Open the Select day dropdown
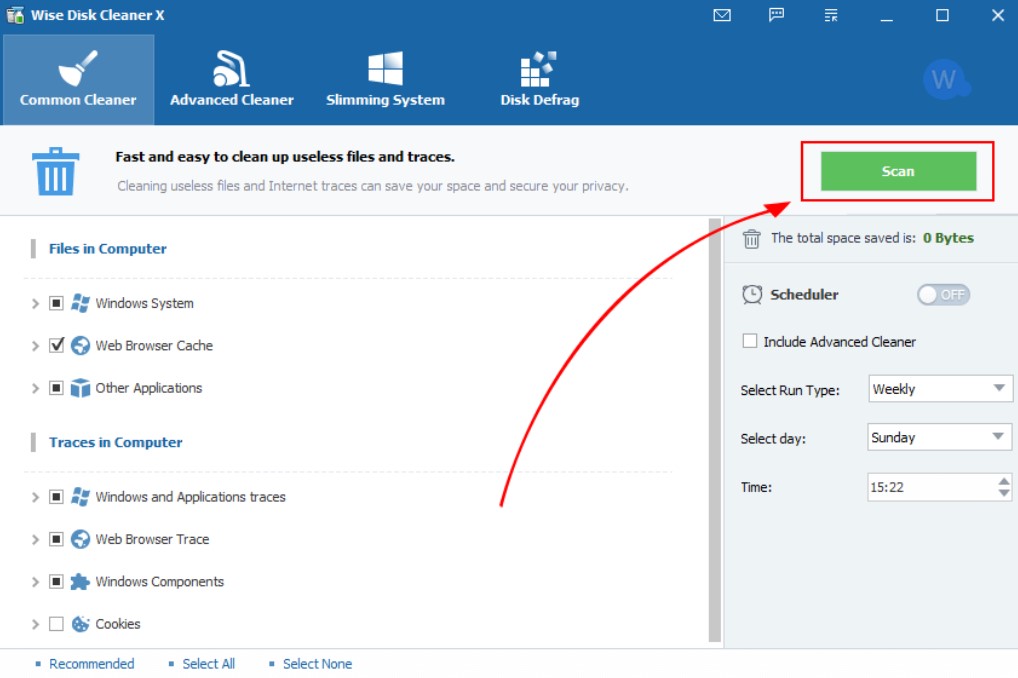This screenshot has height=678, width=1018. (939, 437)
